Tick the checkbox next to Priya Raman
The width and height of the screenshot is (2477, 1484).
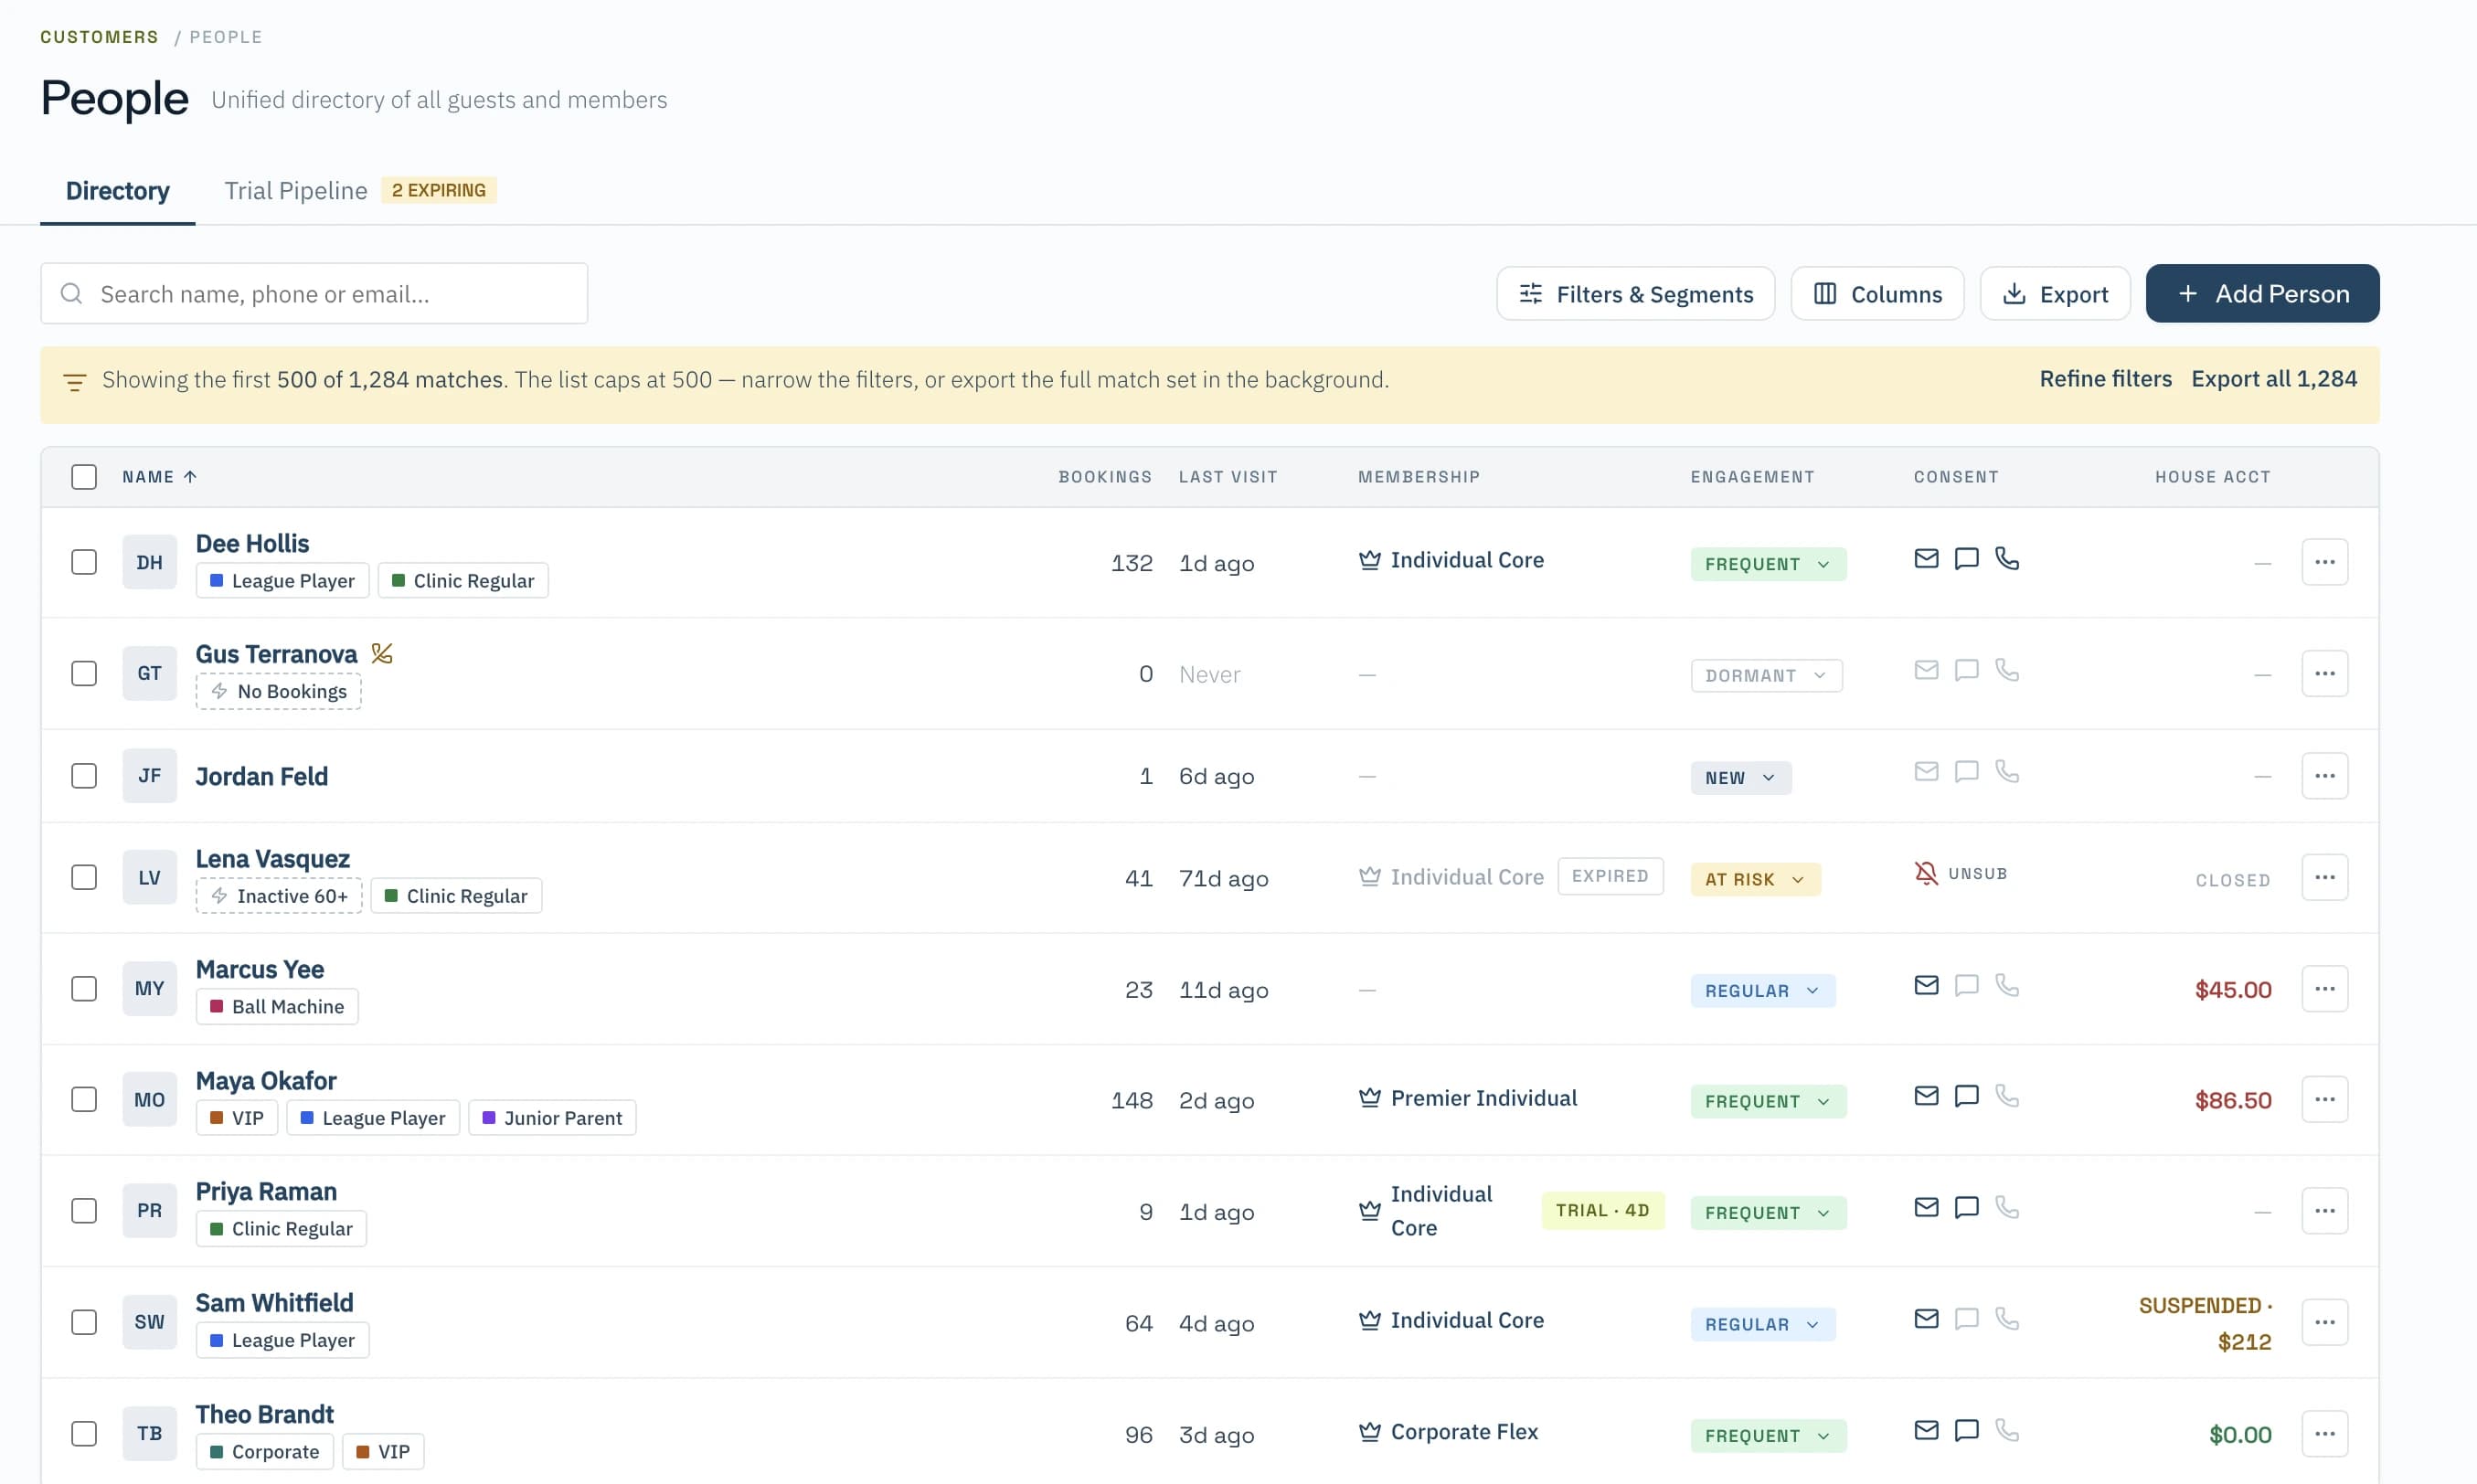[x=84, y=1210]
